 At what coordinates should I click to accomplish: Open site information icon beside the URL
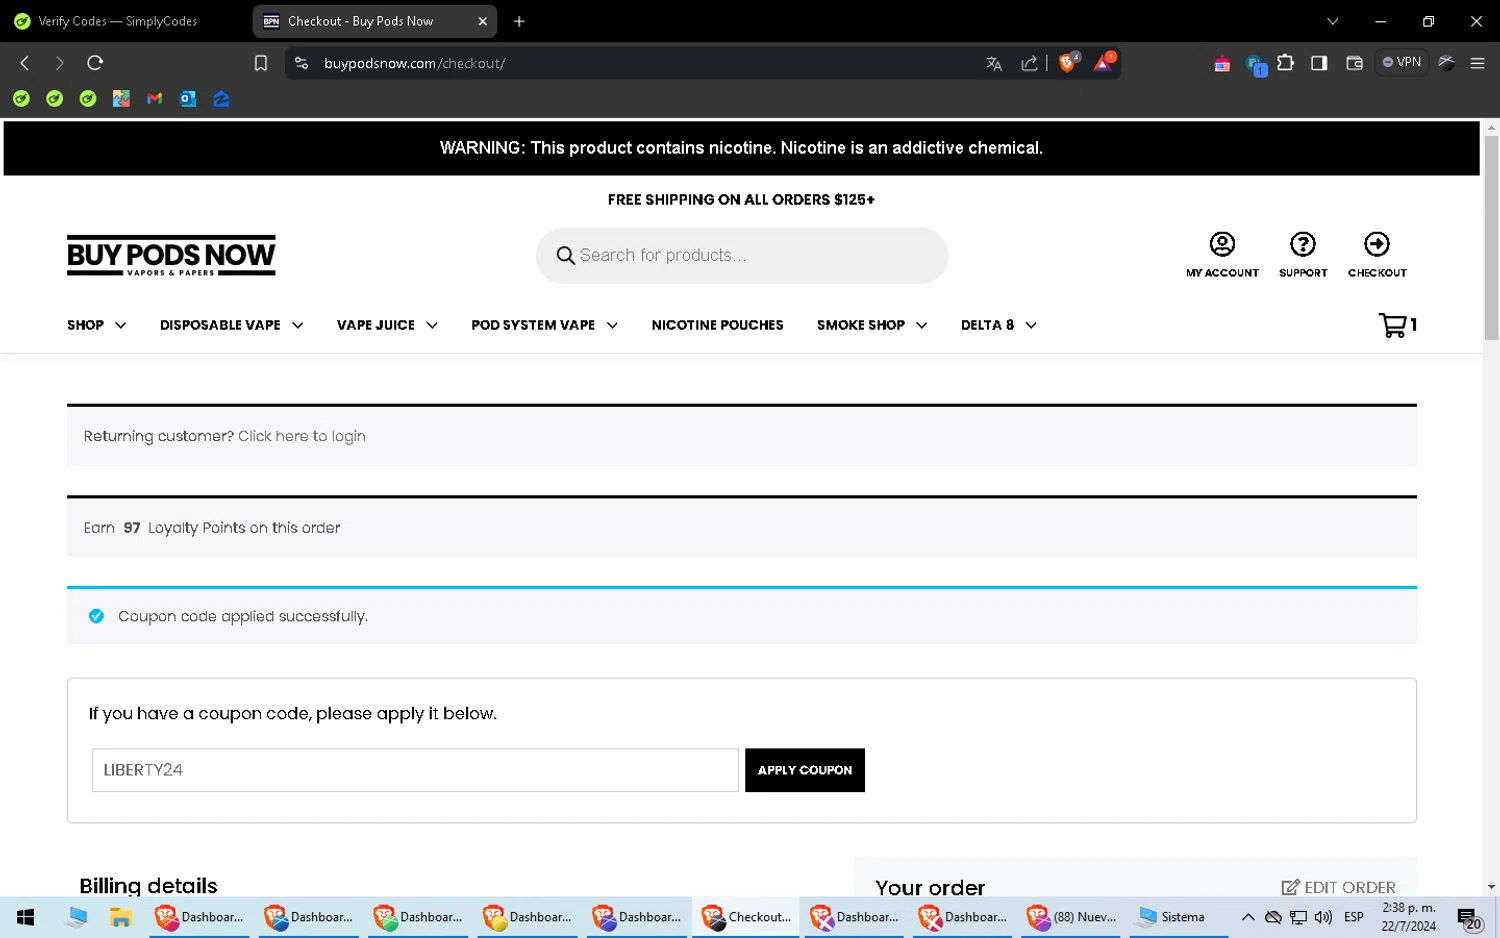tap(301, 63)
